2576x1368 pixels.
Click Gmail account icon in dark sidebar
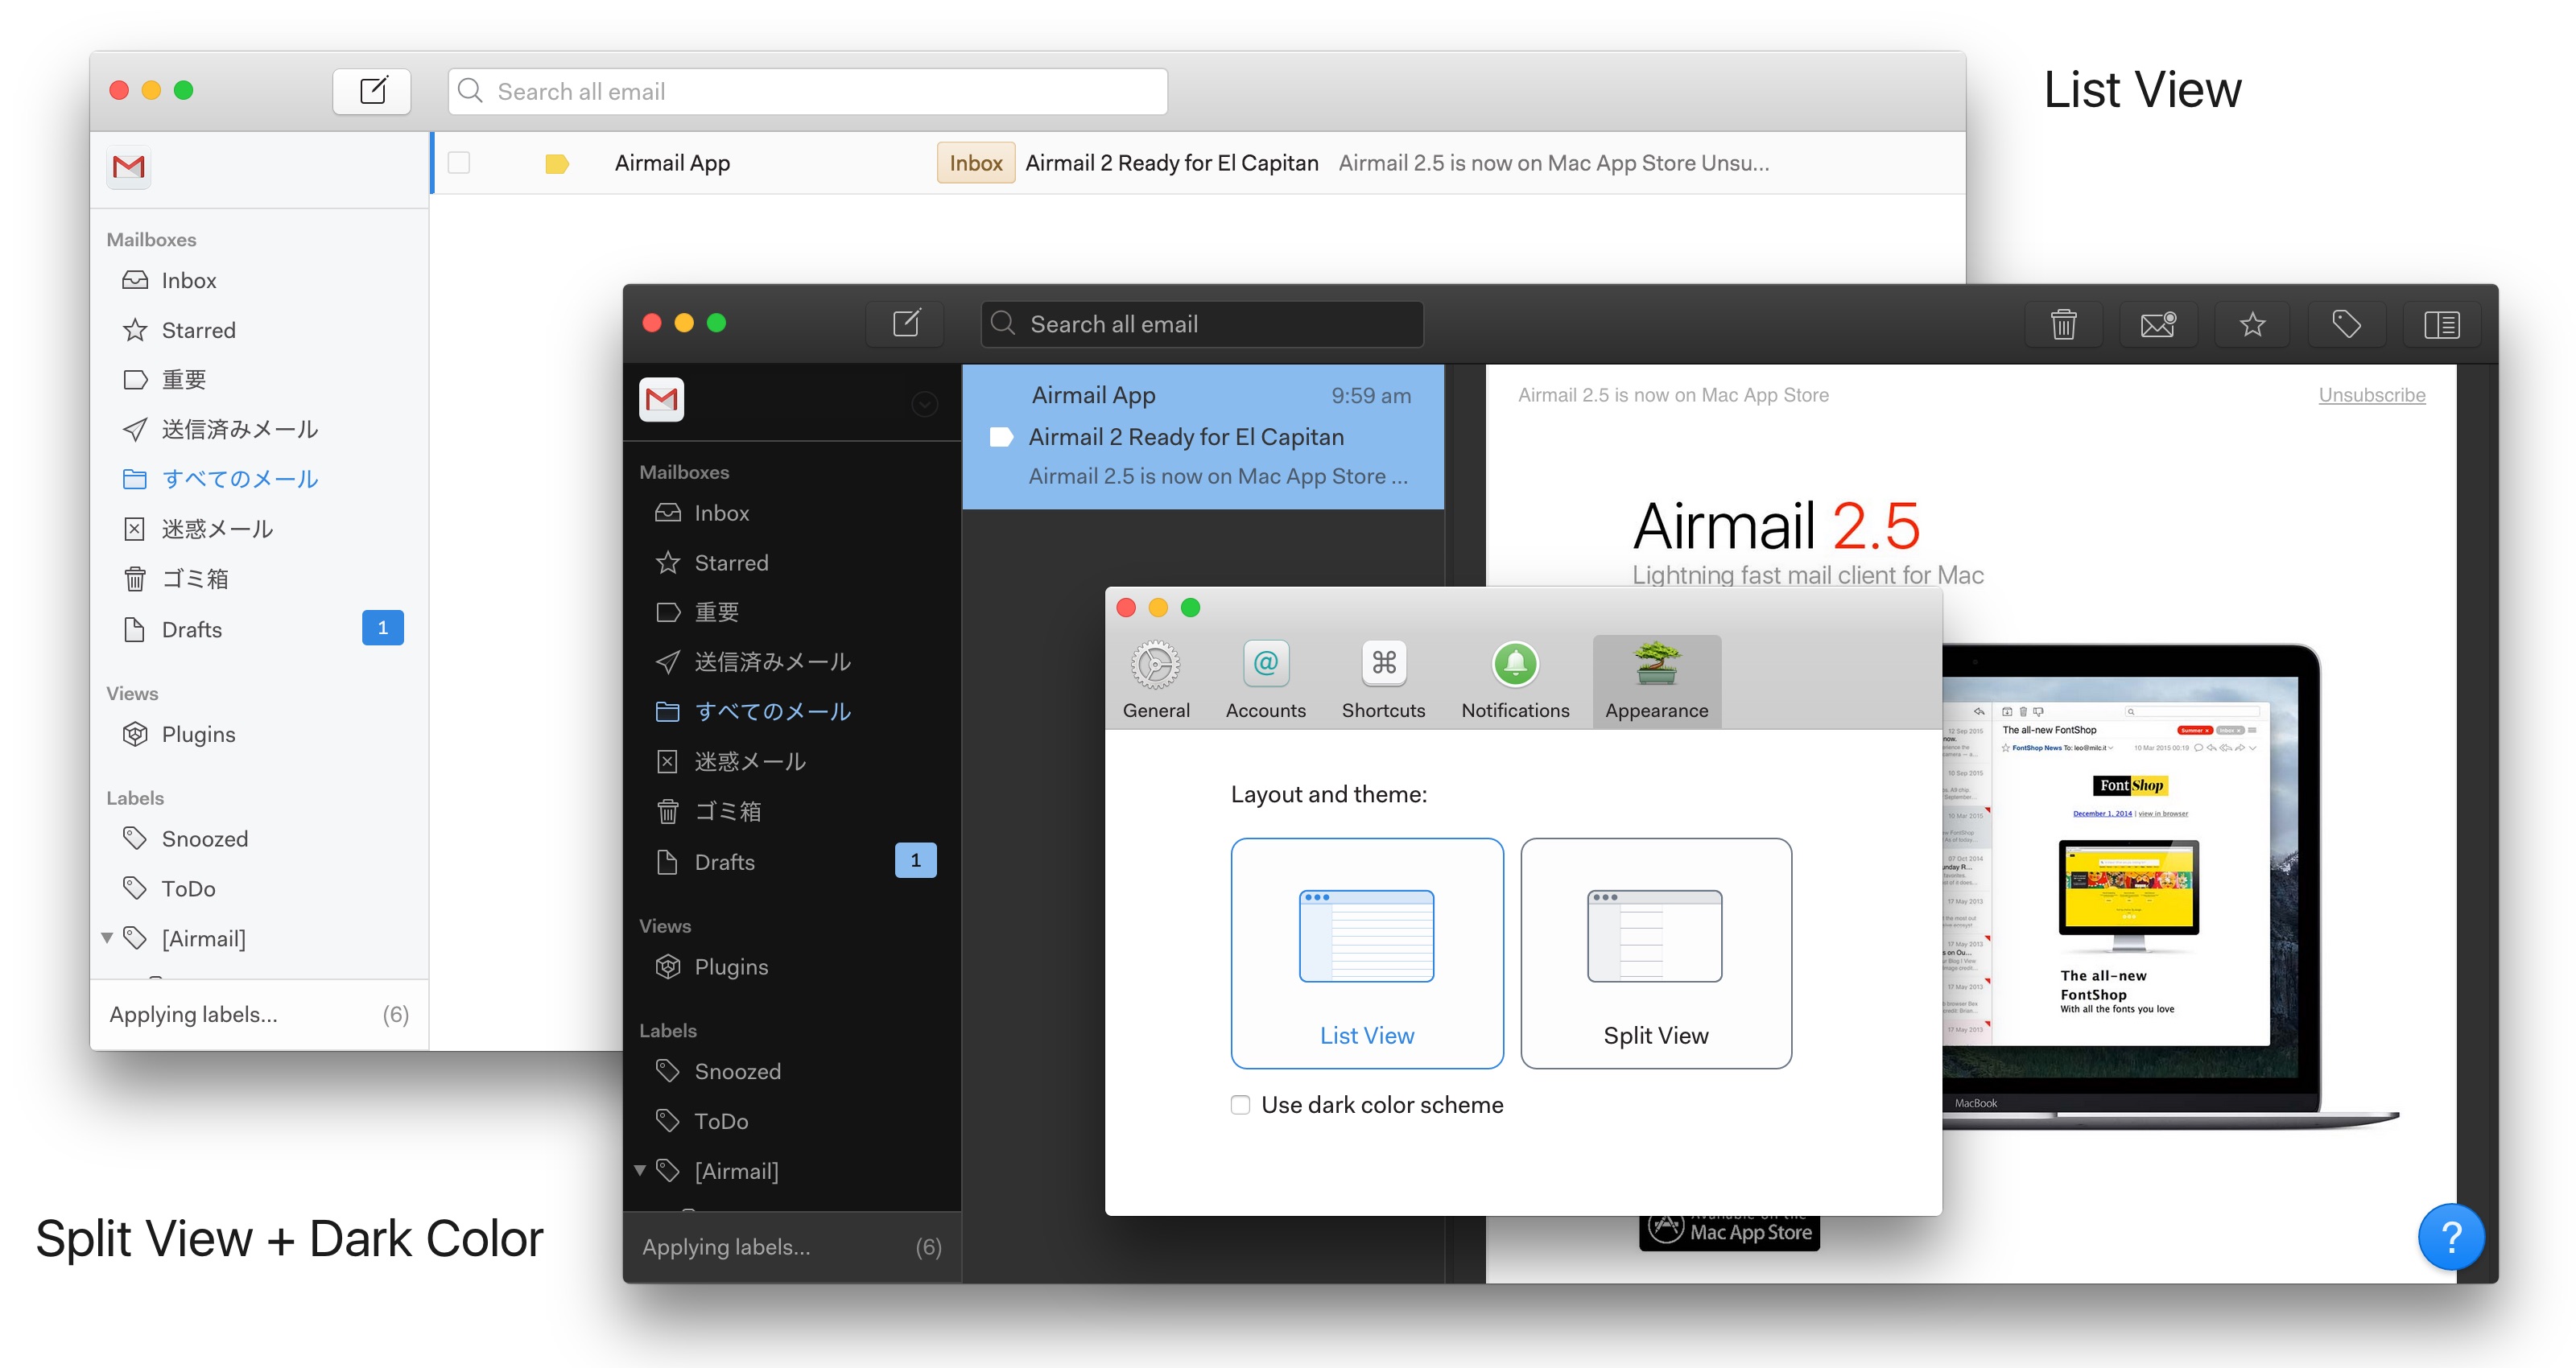pyautogui.click(x=661, y=400)
